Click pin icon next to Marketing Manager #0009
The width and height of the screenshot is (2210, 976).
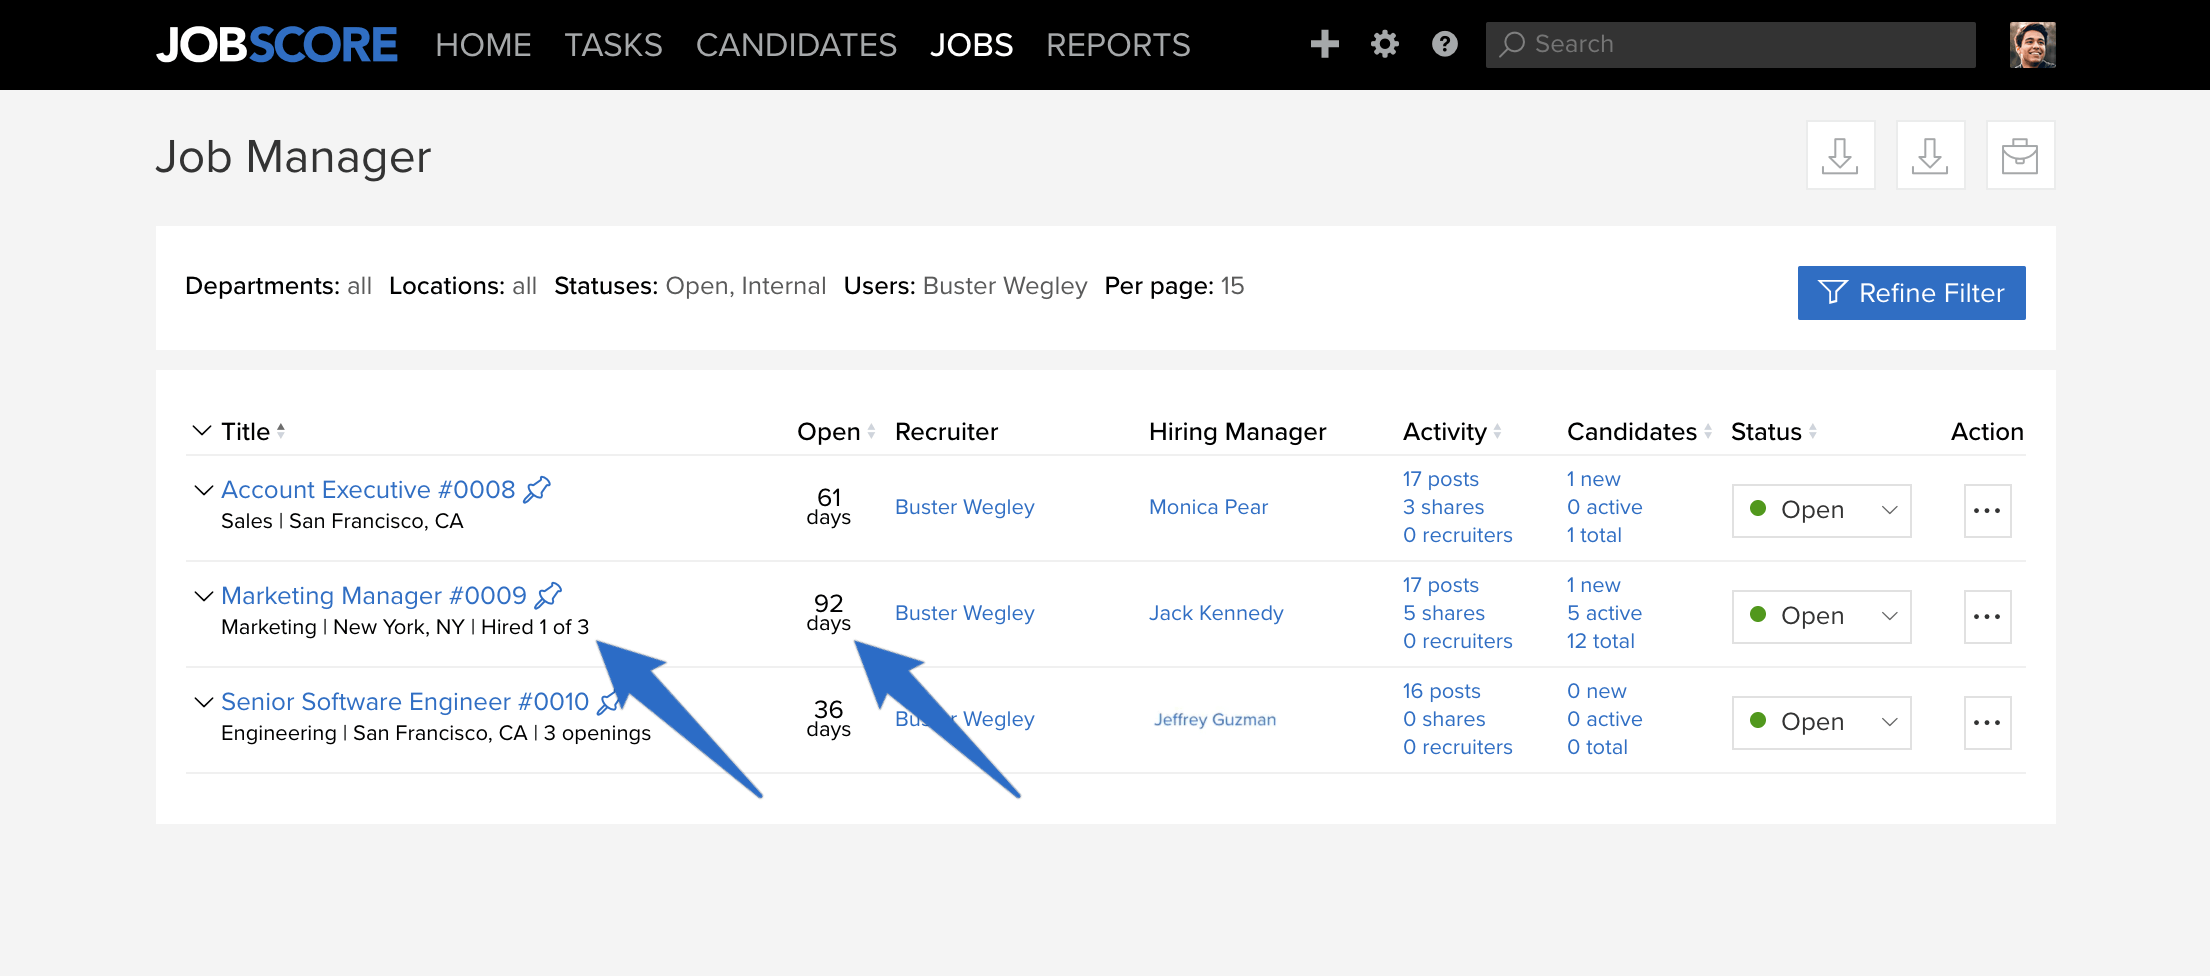pyautogui.click(x=548, y=595)
